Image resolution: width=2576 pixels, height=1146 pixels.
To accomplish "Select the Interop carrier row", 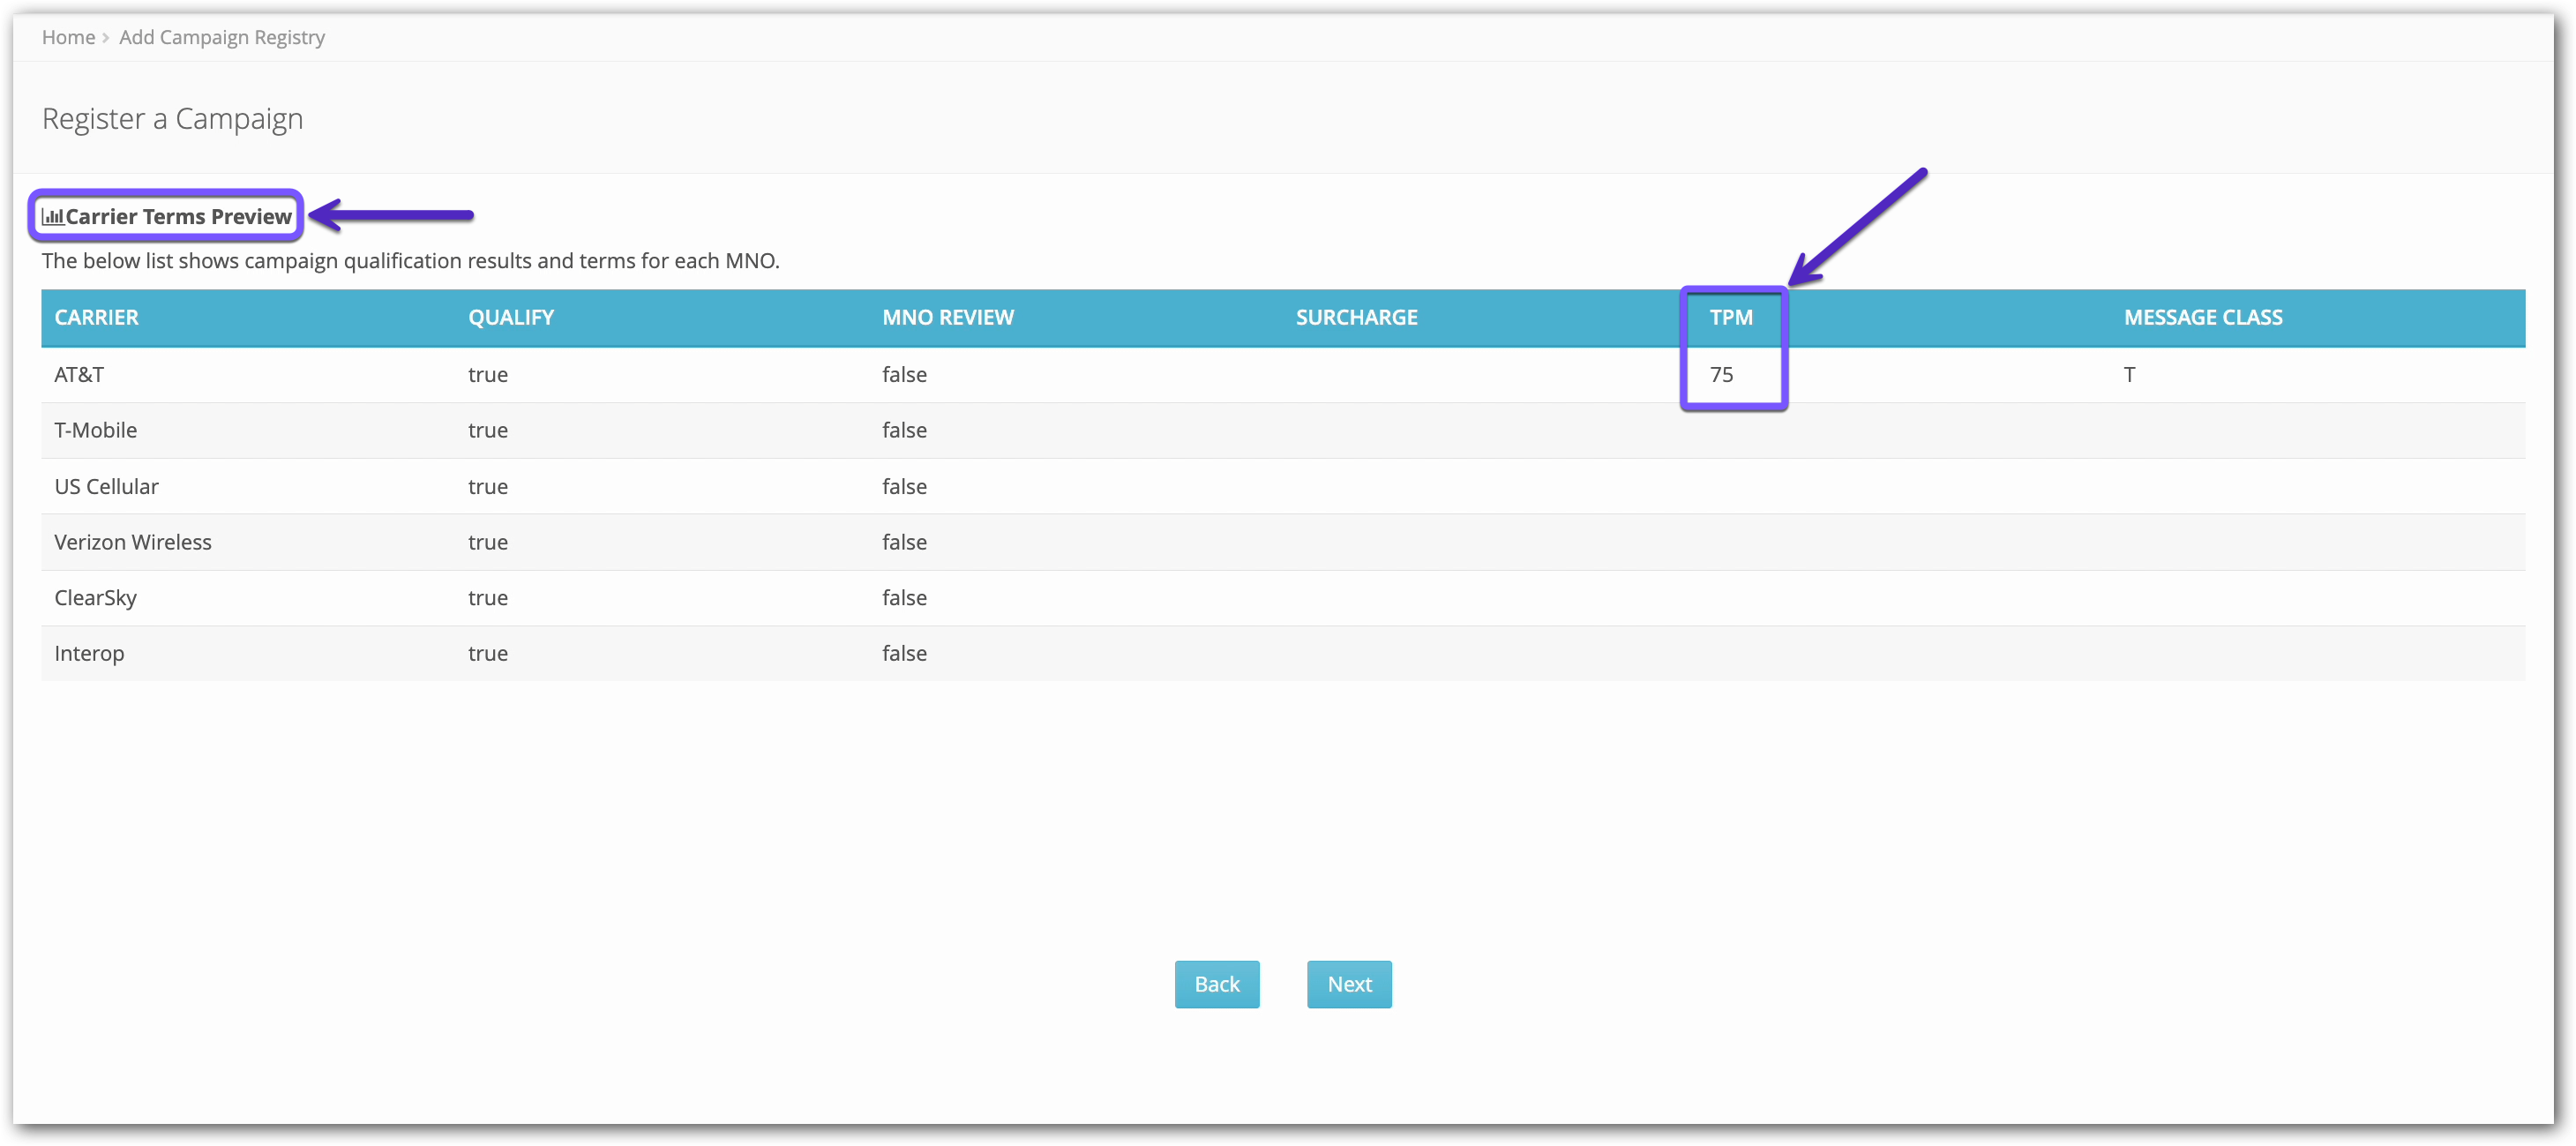I will tap(89, 653).
